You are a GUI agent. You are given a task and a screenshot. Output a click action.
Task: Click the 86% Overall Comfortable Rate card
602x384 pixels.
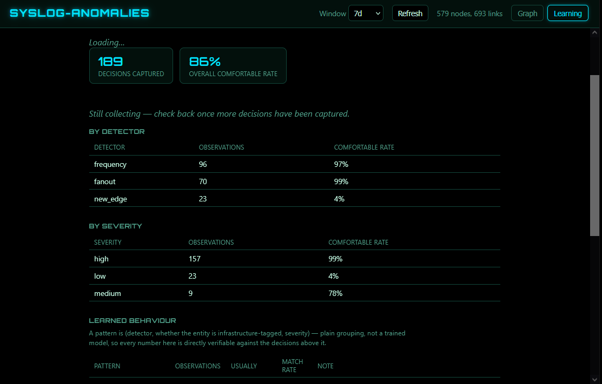point(233,66)
